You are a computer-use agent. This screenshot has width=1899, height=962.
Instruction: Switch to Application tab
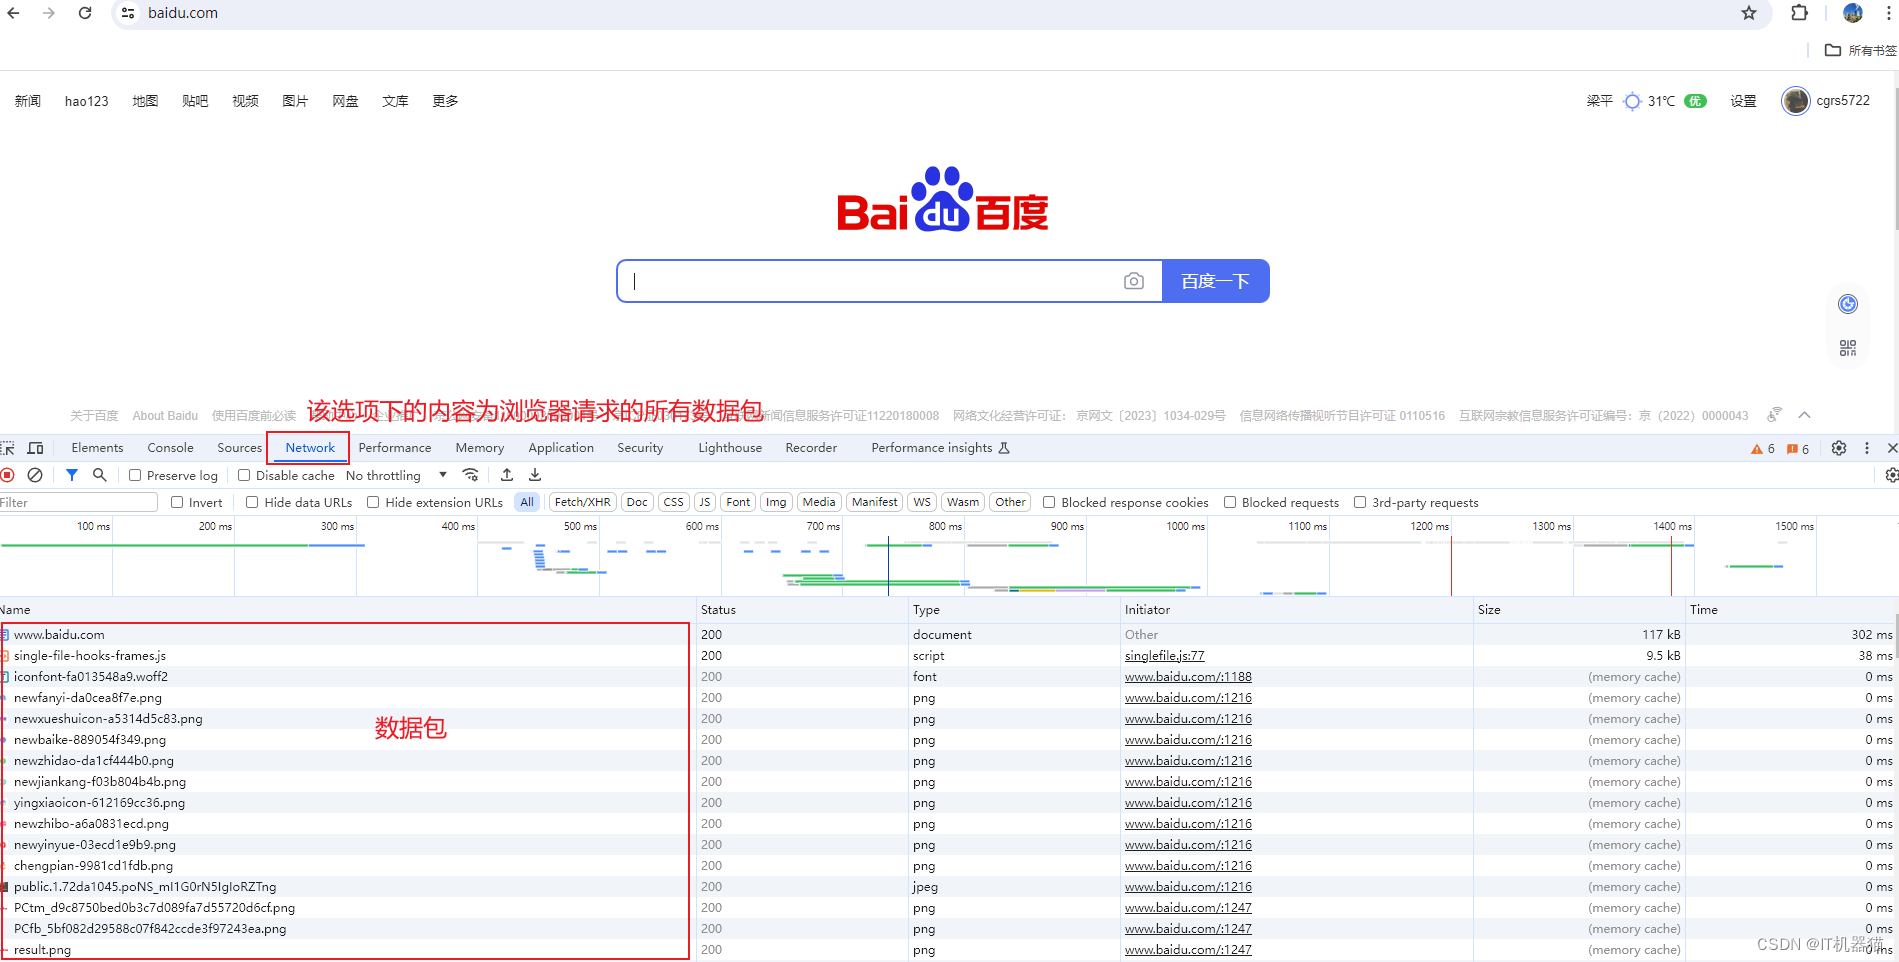point(561,448)
